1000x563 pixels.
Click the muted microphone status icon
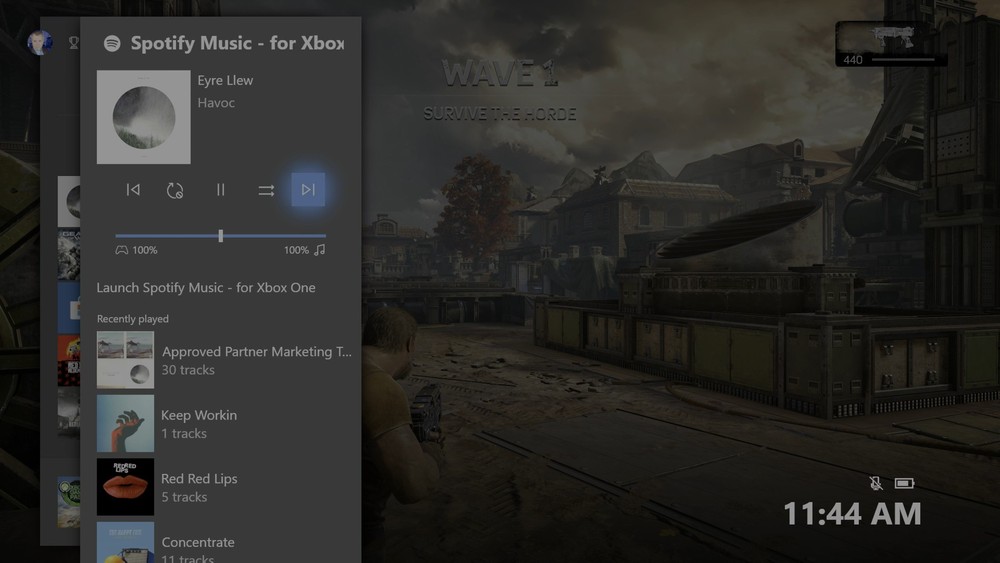876,484
